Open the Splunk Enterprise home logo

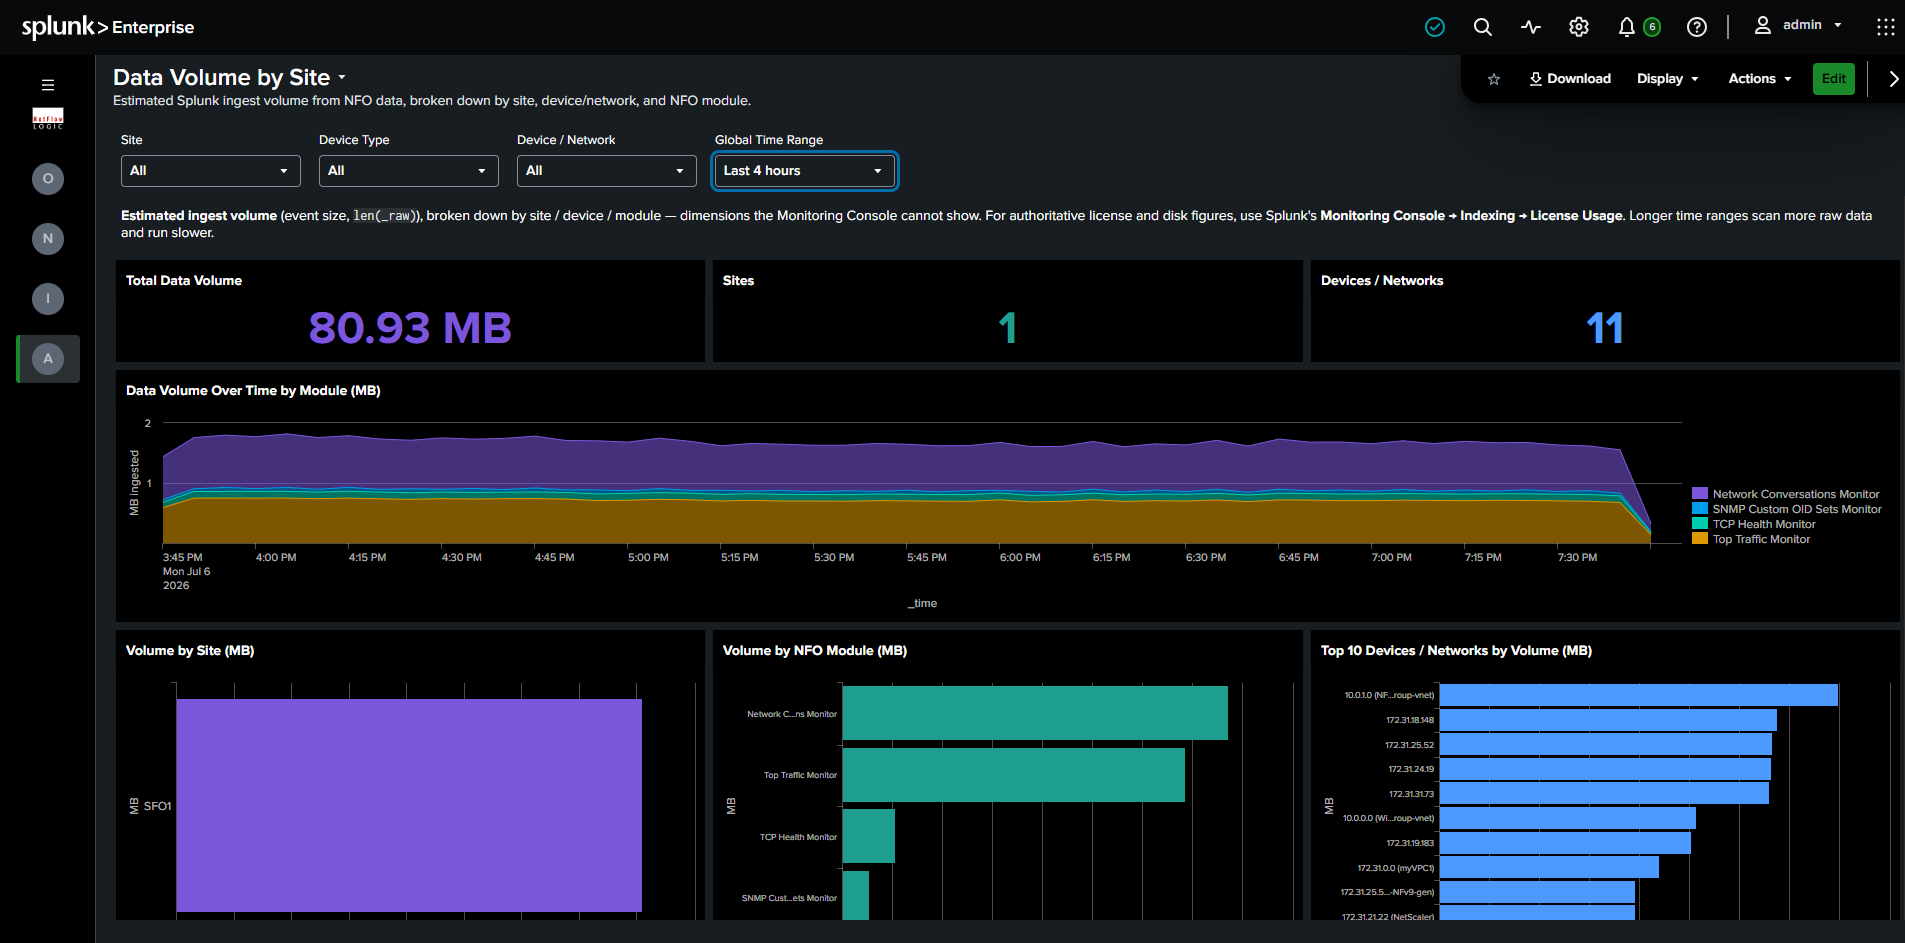[108, 27]
